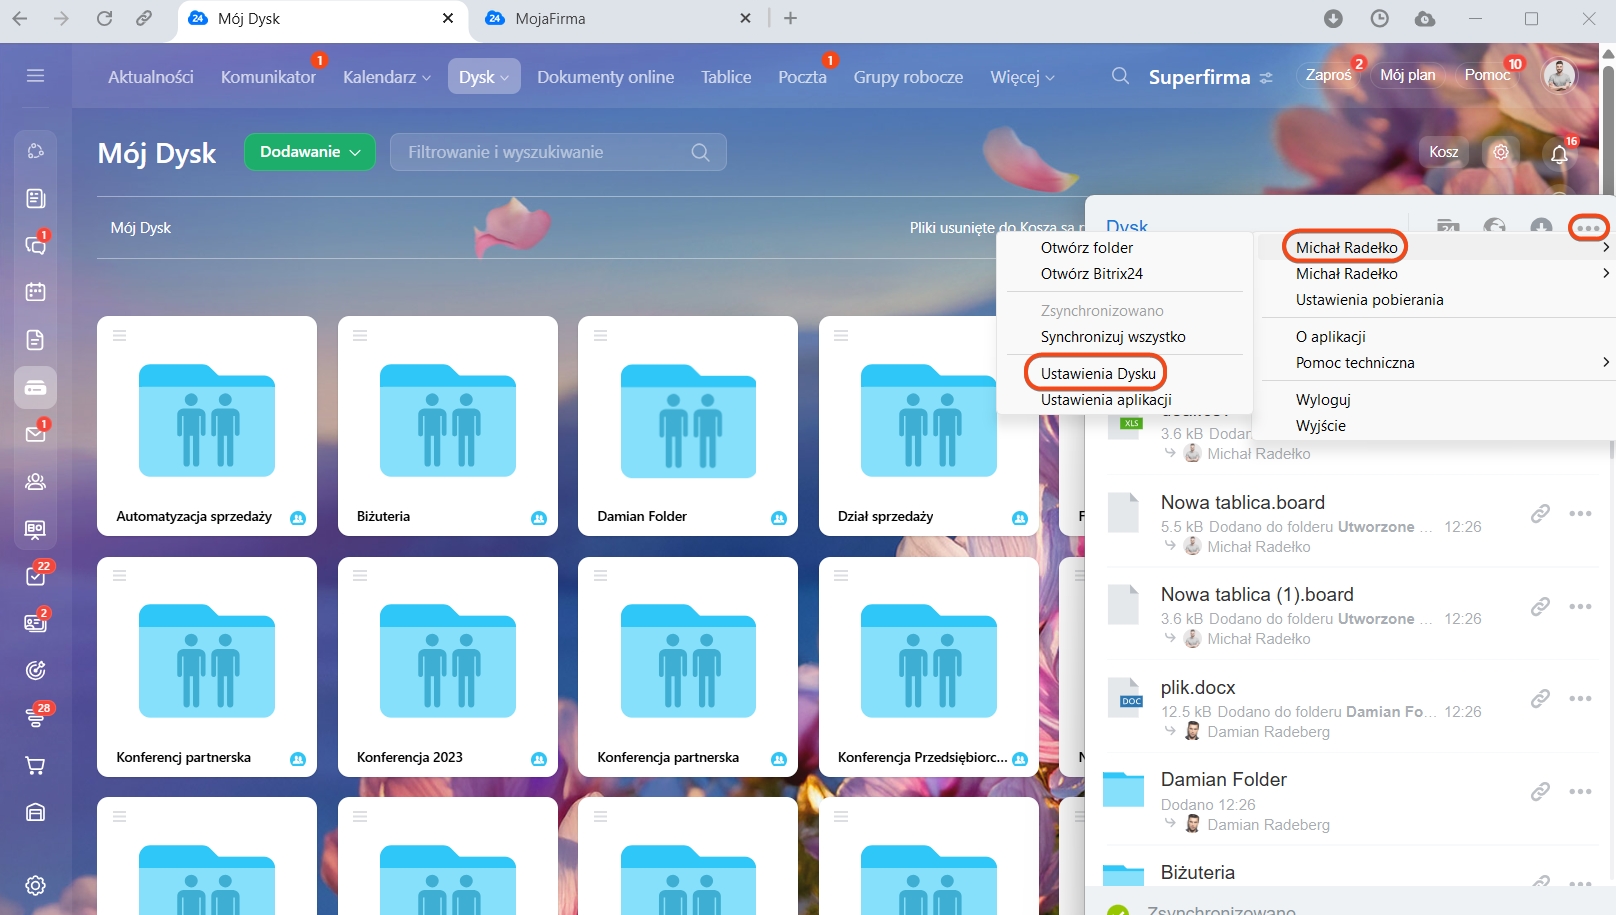Open the goal target icon in sidebar
Viewport: 1616px width, 915px height.
pos(35,670)
